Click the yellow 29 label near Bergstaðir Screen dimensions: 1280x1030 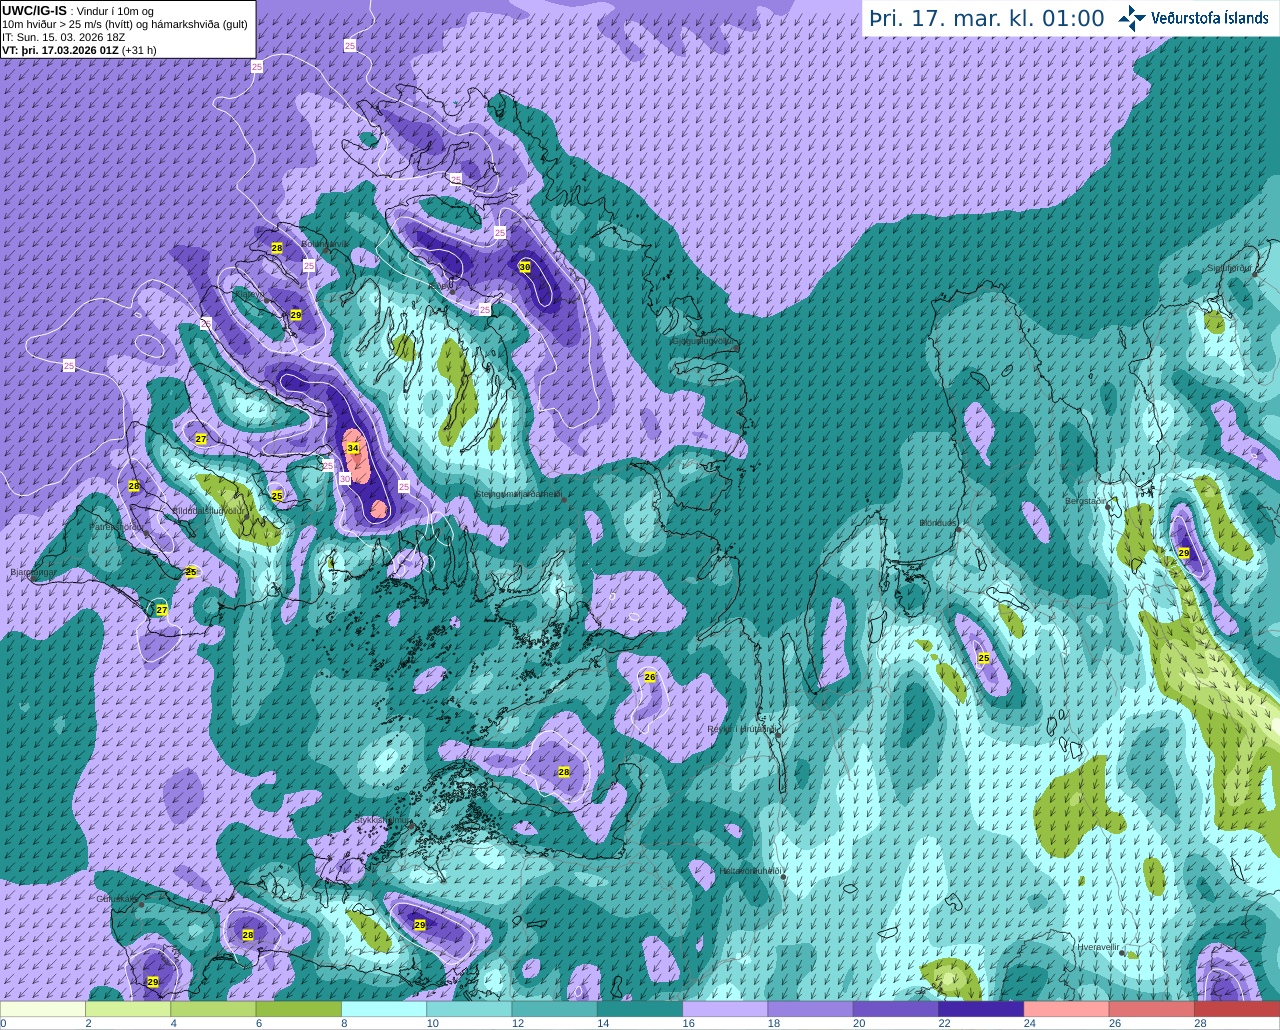click(x=1184, y=553)
